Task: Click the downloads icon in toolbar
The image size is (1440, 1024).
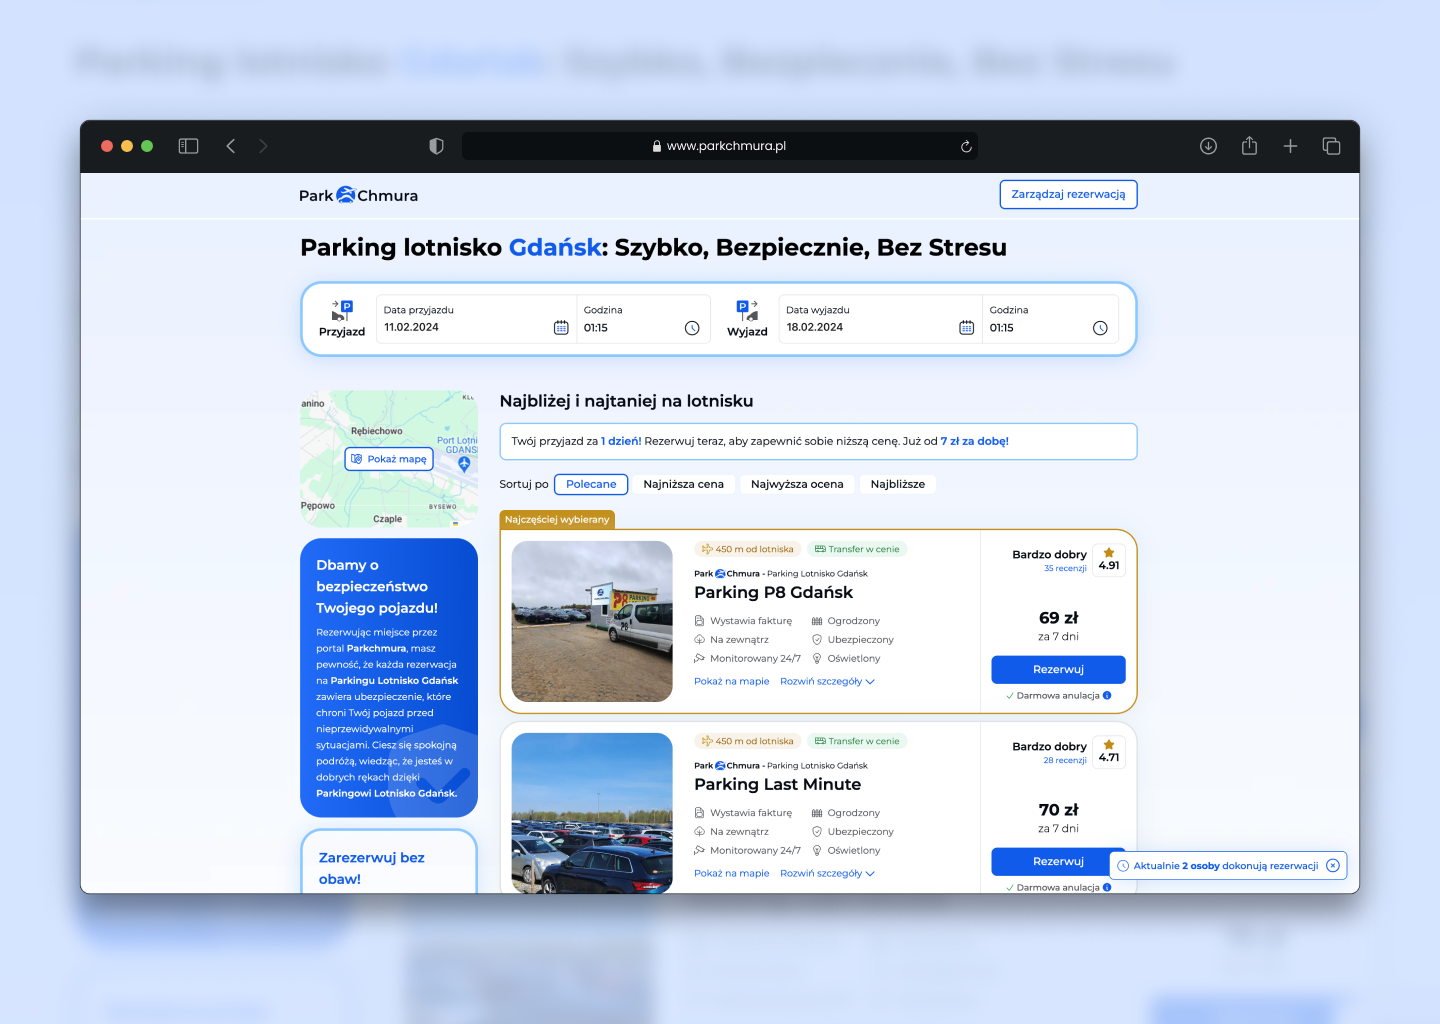Action: 1208,146
